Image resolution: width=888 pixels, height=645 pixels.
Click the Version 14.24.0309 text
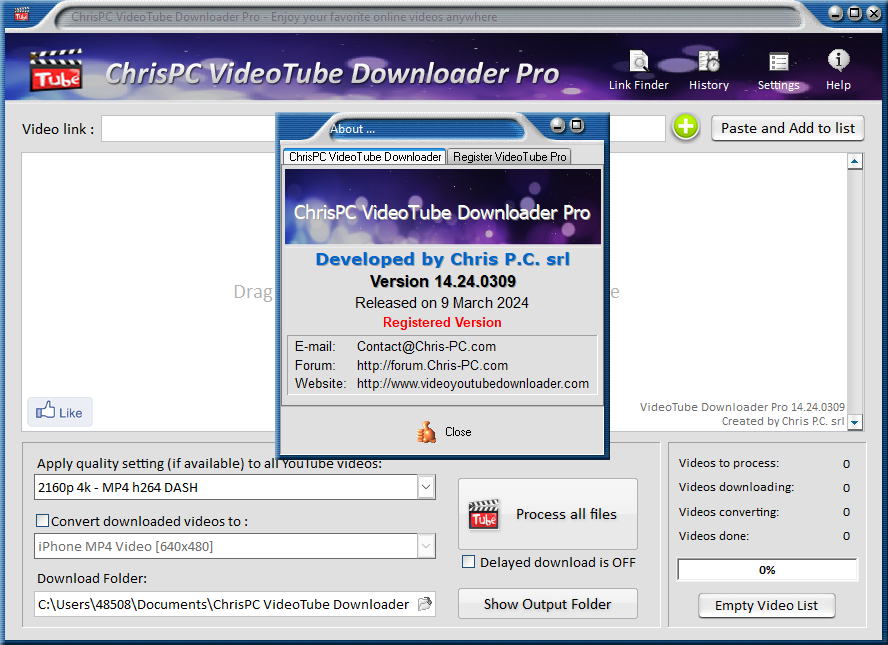[443, 281]
